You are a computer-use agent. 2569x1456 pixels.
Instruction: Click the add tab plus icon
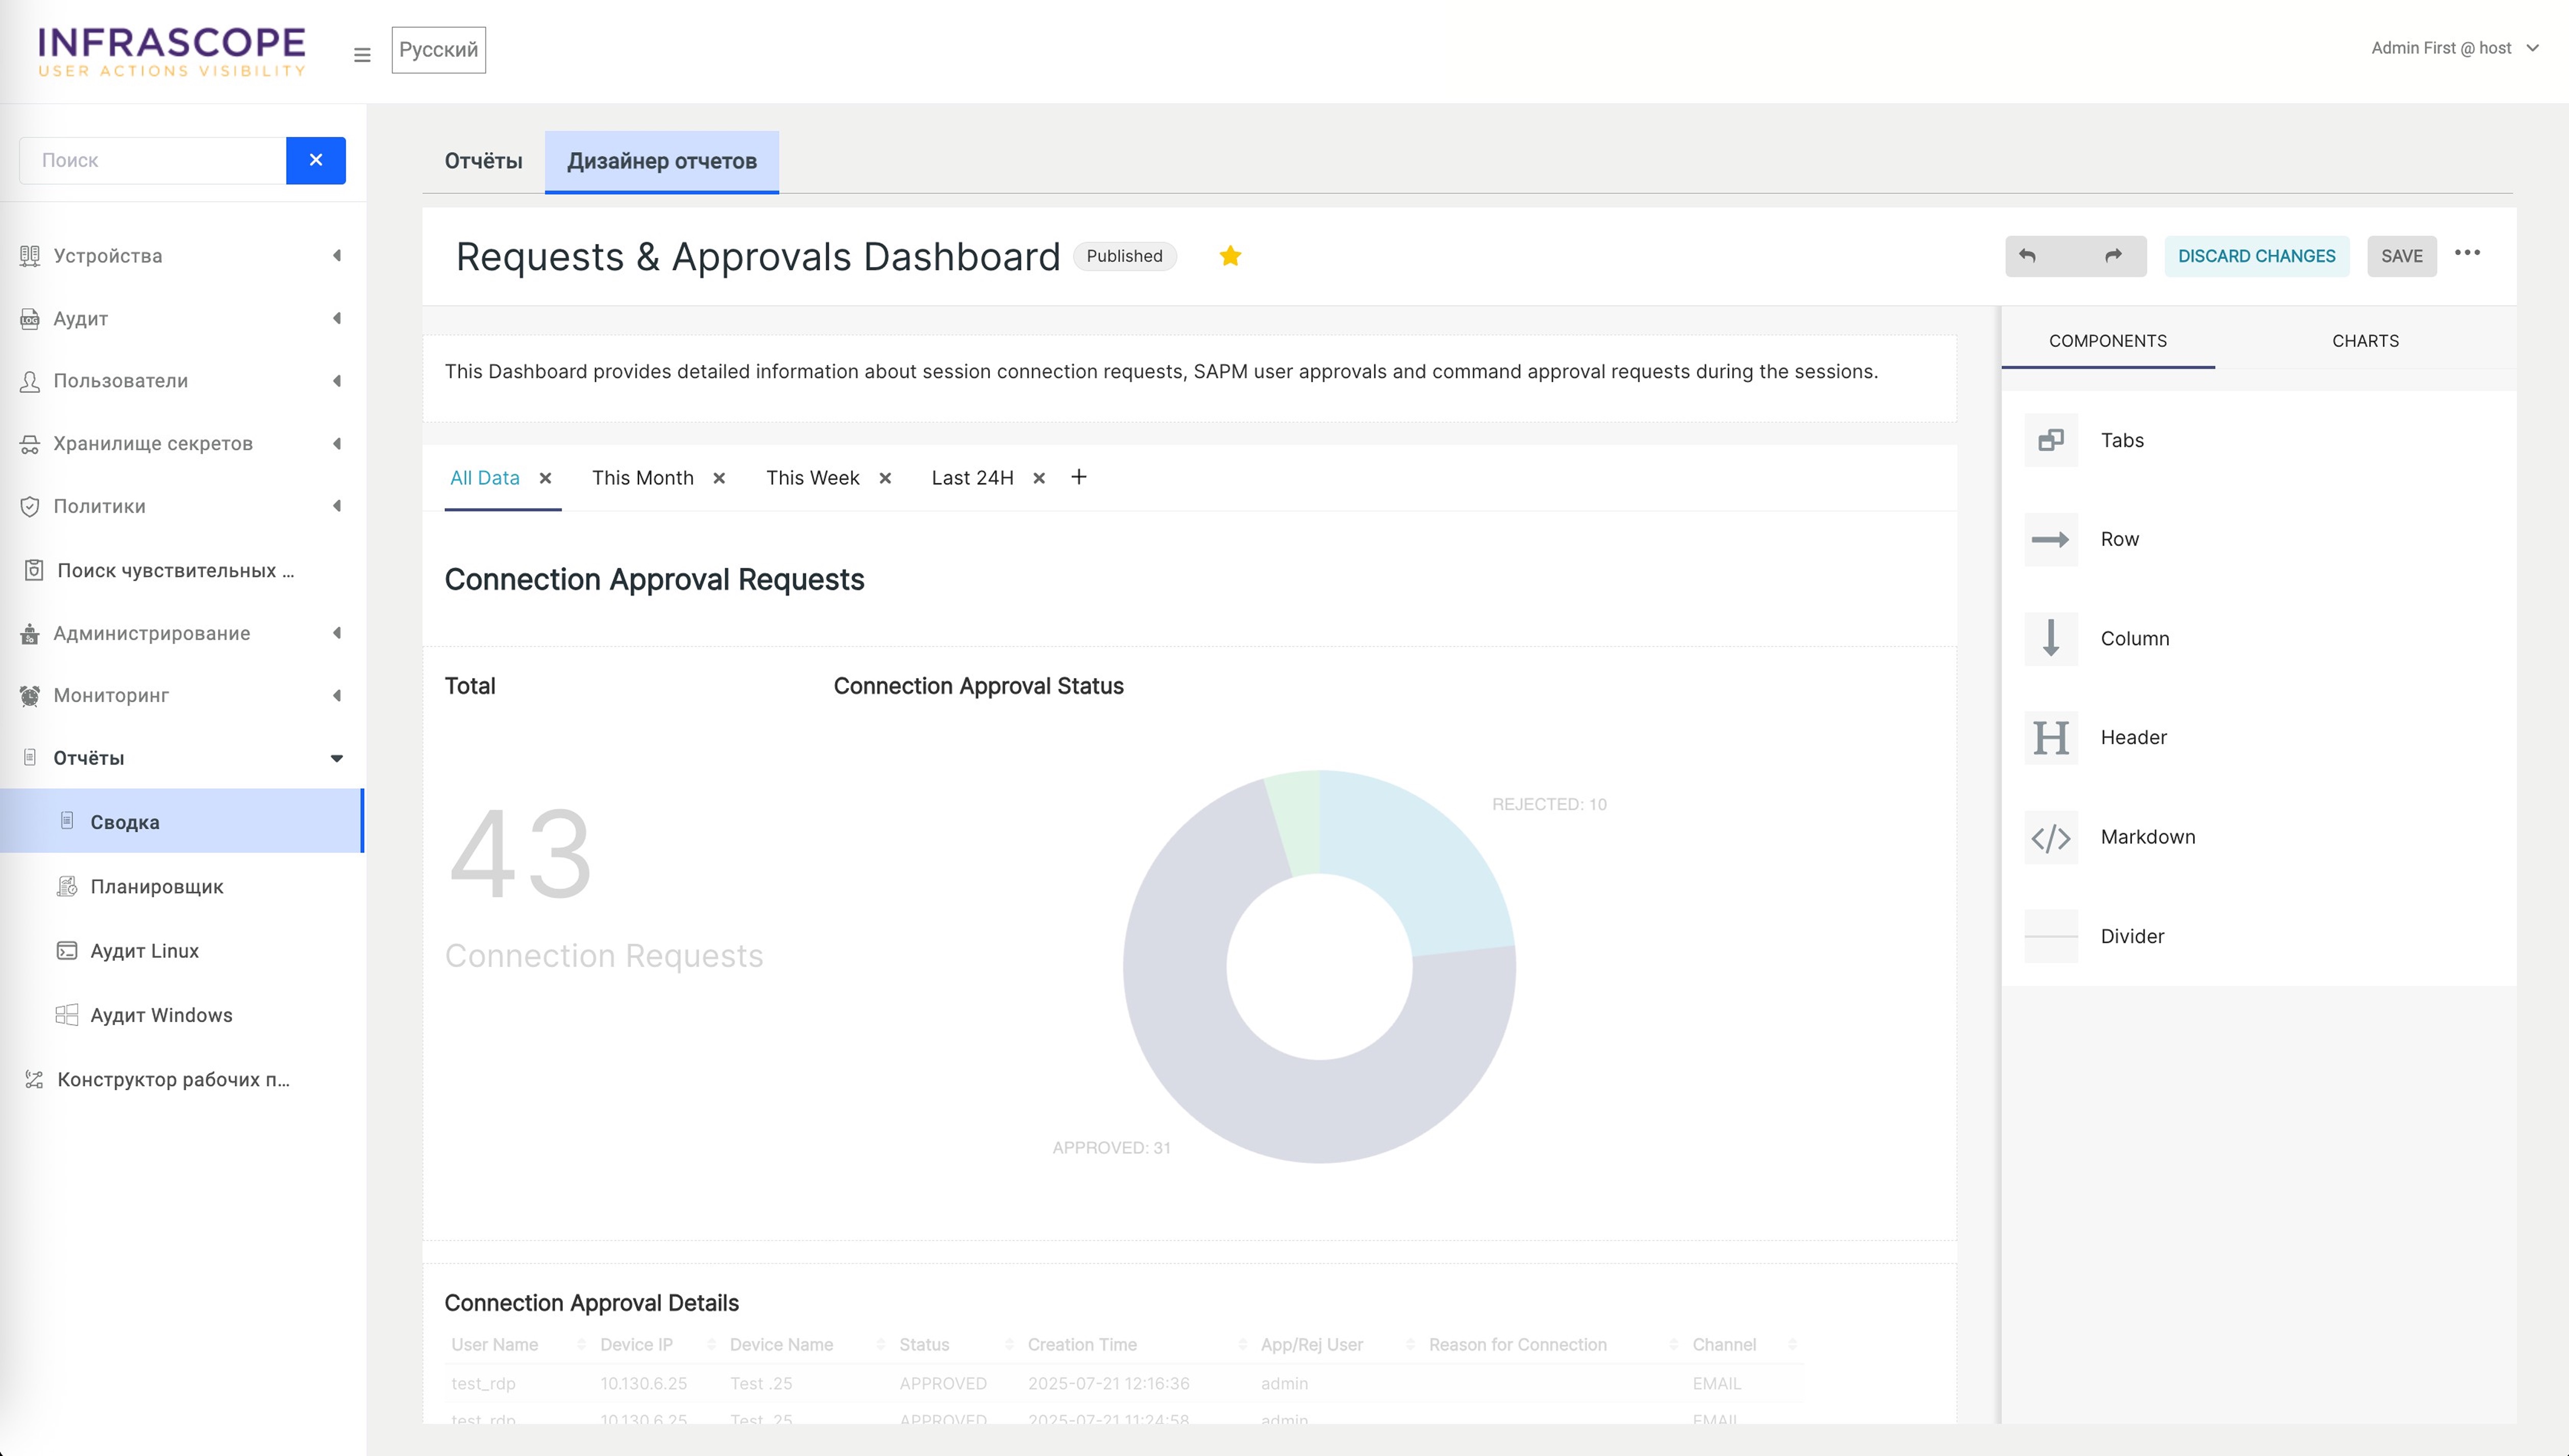click(x=1078, y=477)
